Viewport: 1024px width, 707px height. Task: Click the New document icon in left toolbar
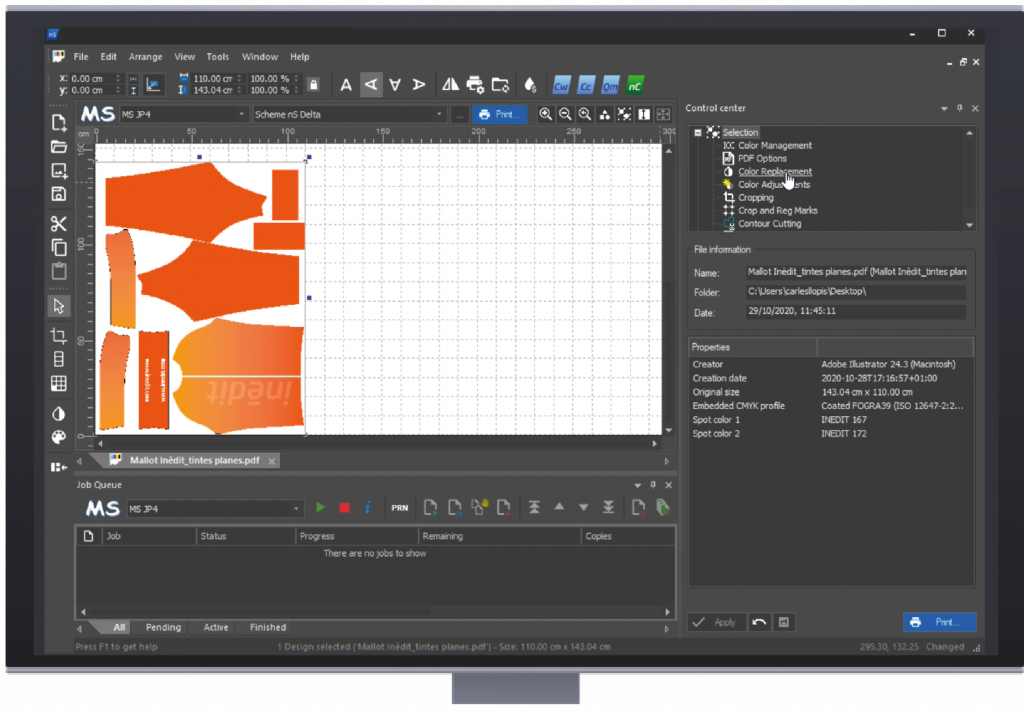point(59,123)
